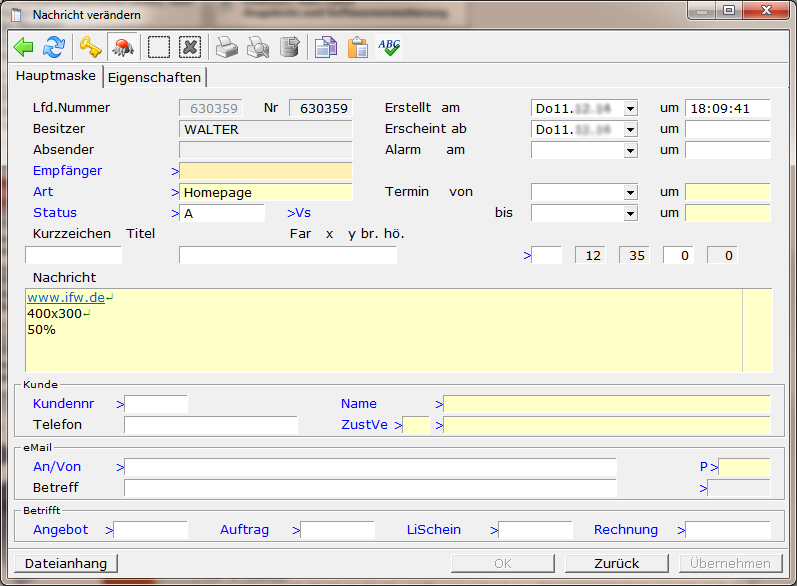The image size is (797, 586).
Task: Open the 'Alarm am' date dropdown
Action: pos(630,150)
